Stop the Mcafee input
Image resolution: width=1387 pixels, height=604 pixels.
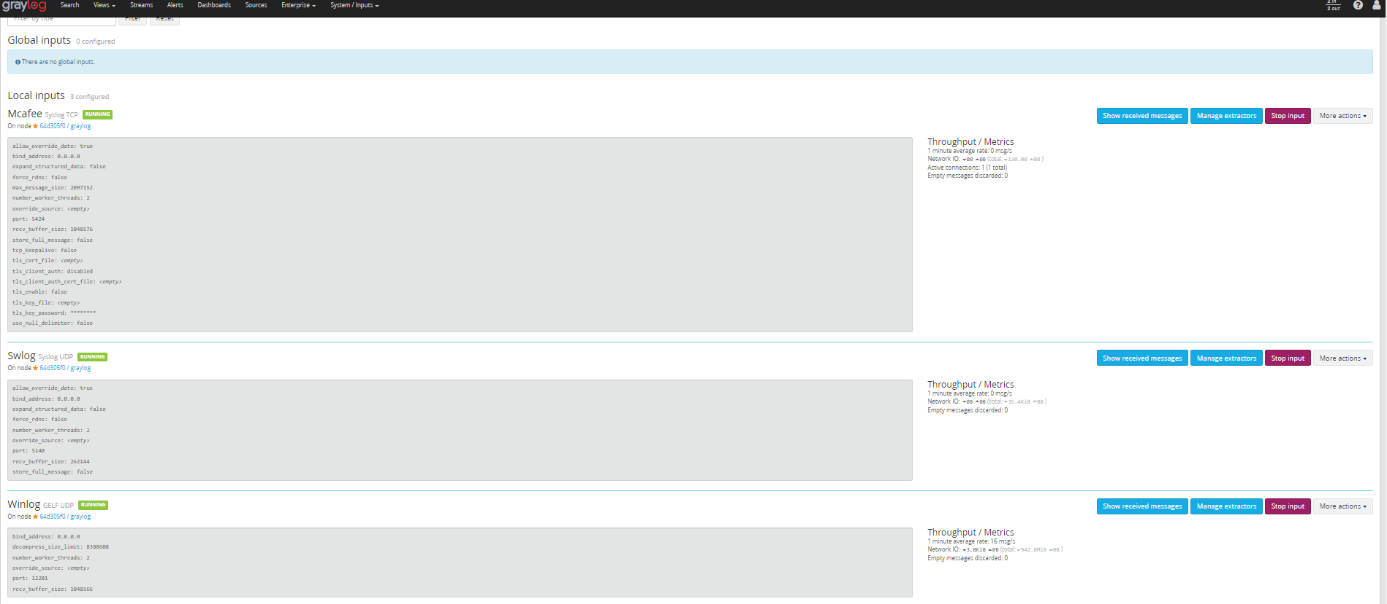pyautogui.click(x=1287, y=116)
